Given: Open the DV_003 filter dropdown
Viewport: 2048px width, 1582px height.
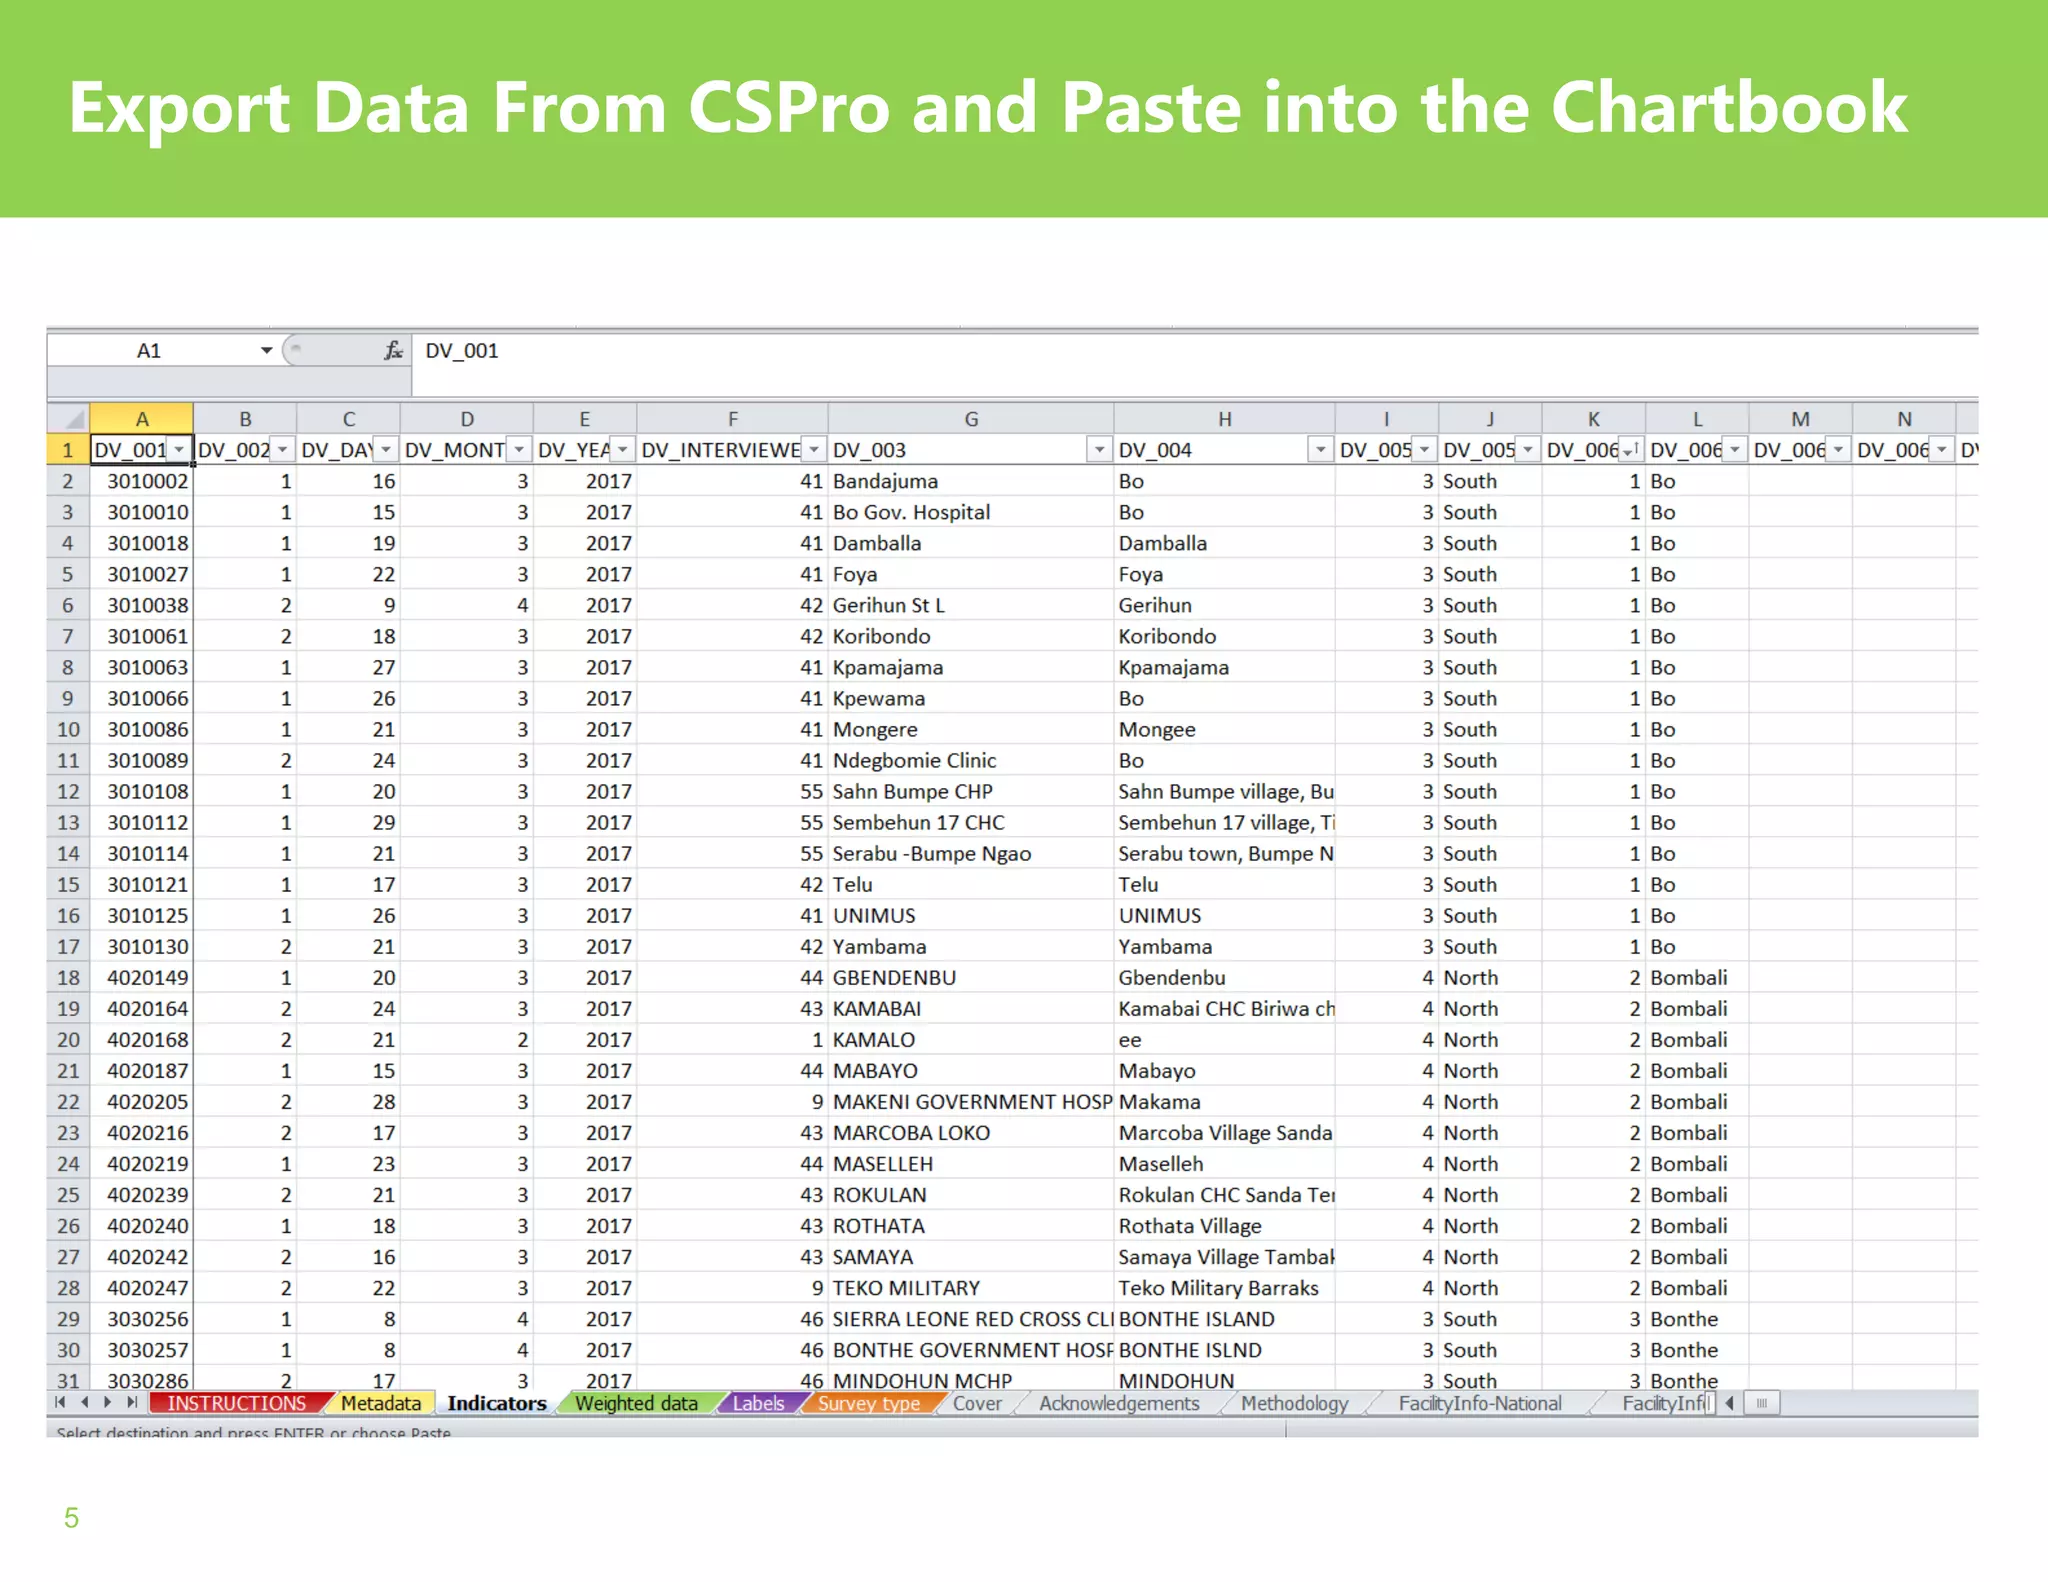Looking at the screenshot, I should [x=1099, y=450].
